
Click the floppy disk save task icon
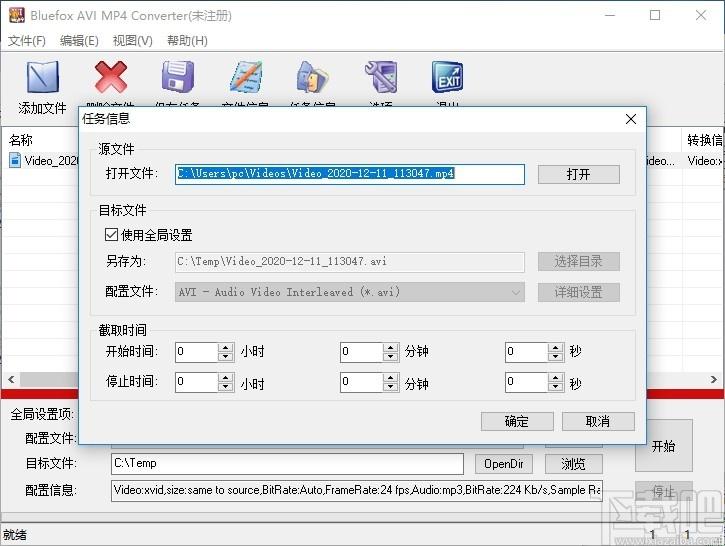point(177,78)
